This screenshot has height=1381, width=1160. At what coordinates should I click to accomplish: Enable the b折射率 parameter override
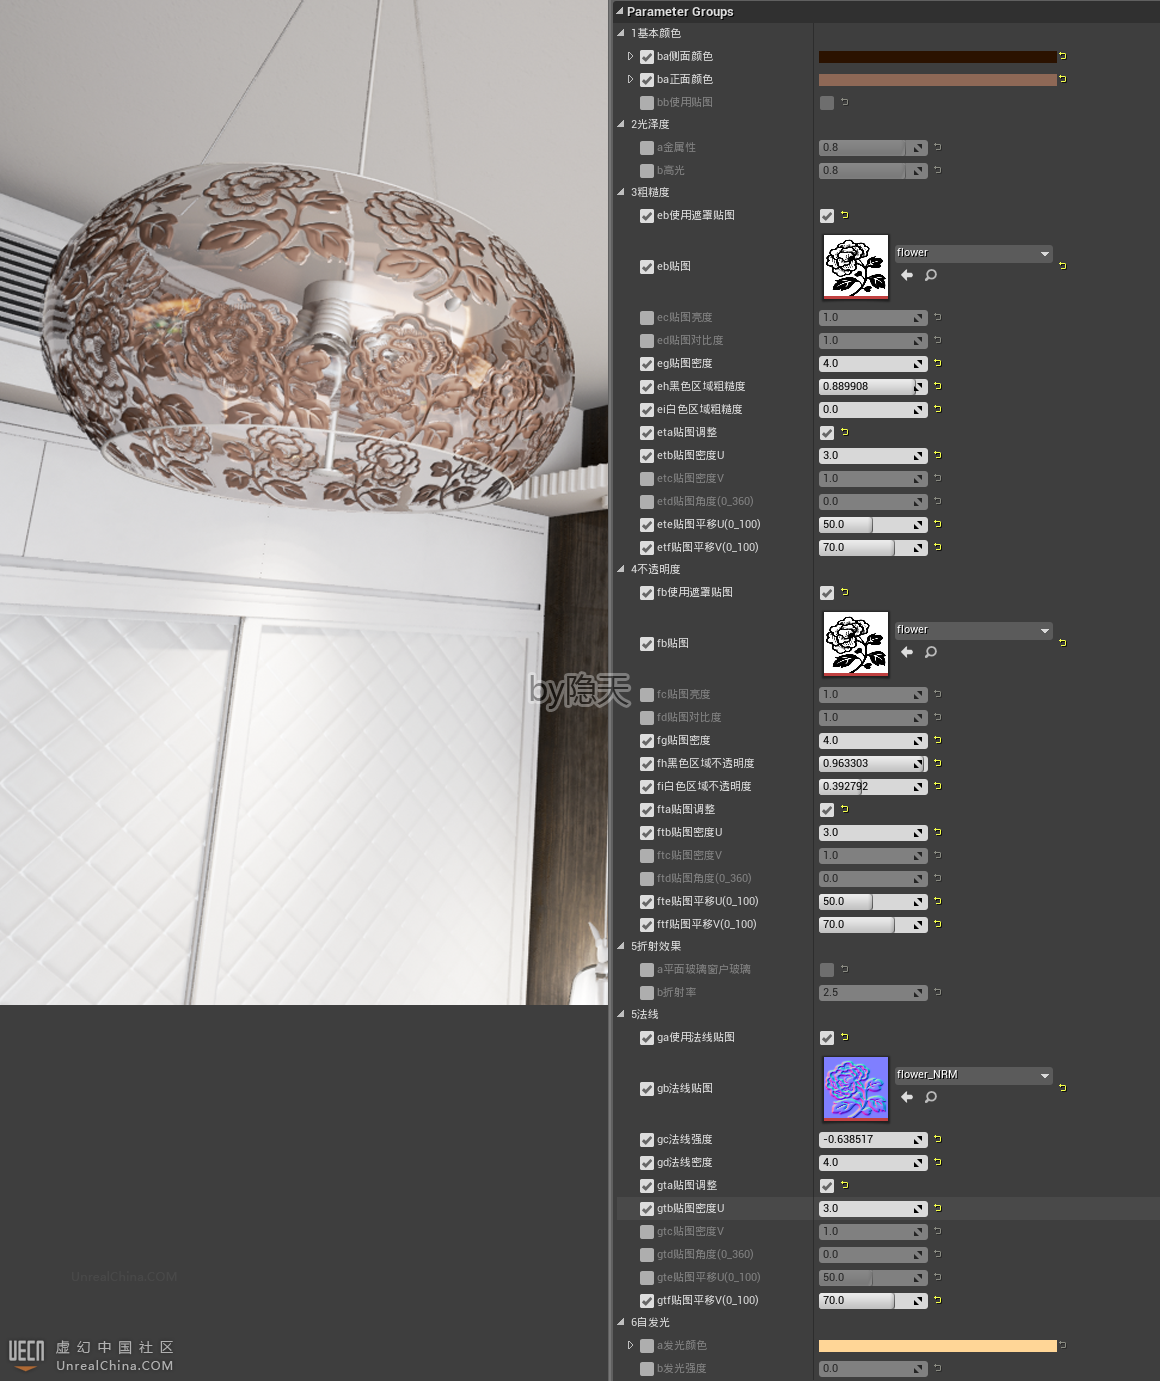[647, 993]
